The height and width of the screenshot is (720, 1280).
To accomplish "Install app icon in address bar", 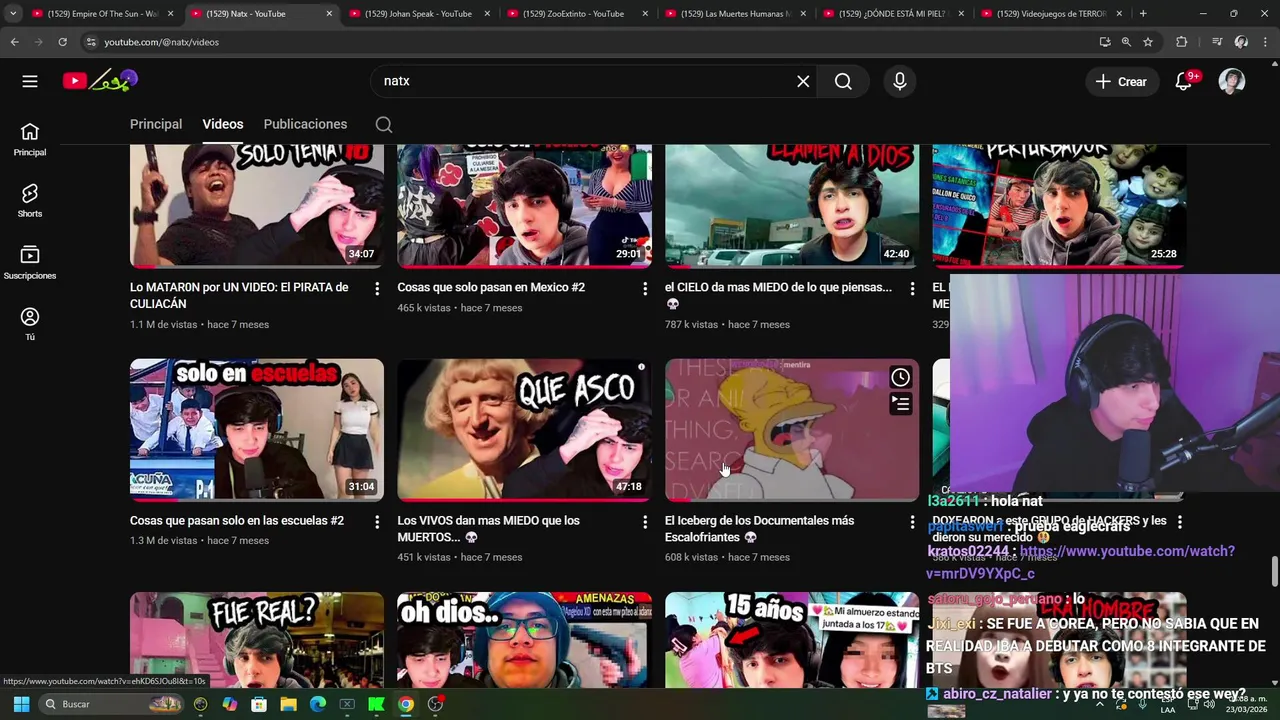I will click(x=1105, y=42).
